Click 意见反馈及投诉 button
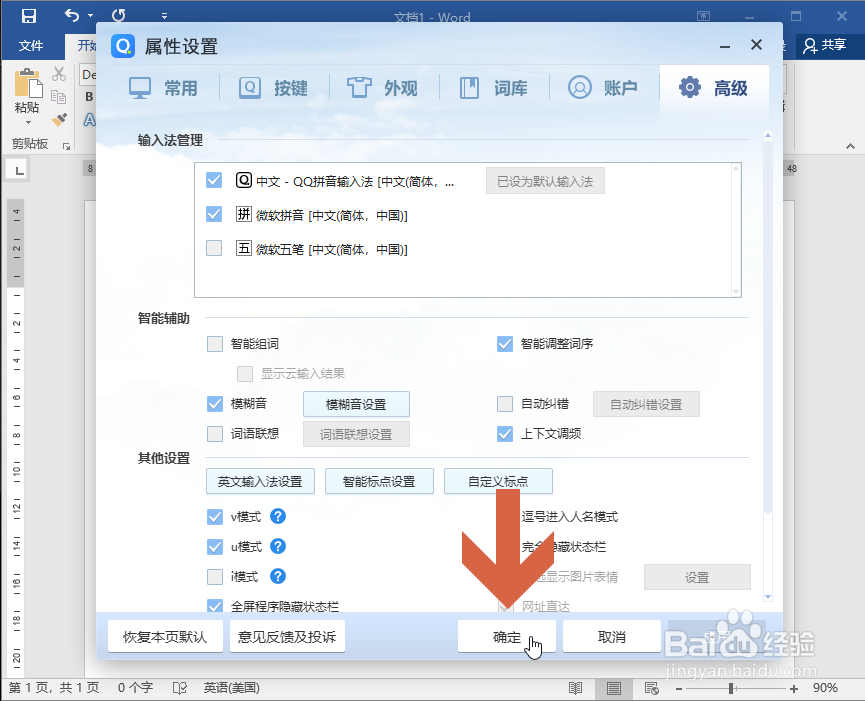 pyautogui.click(x=287, y=636)
